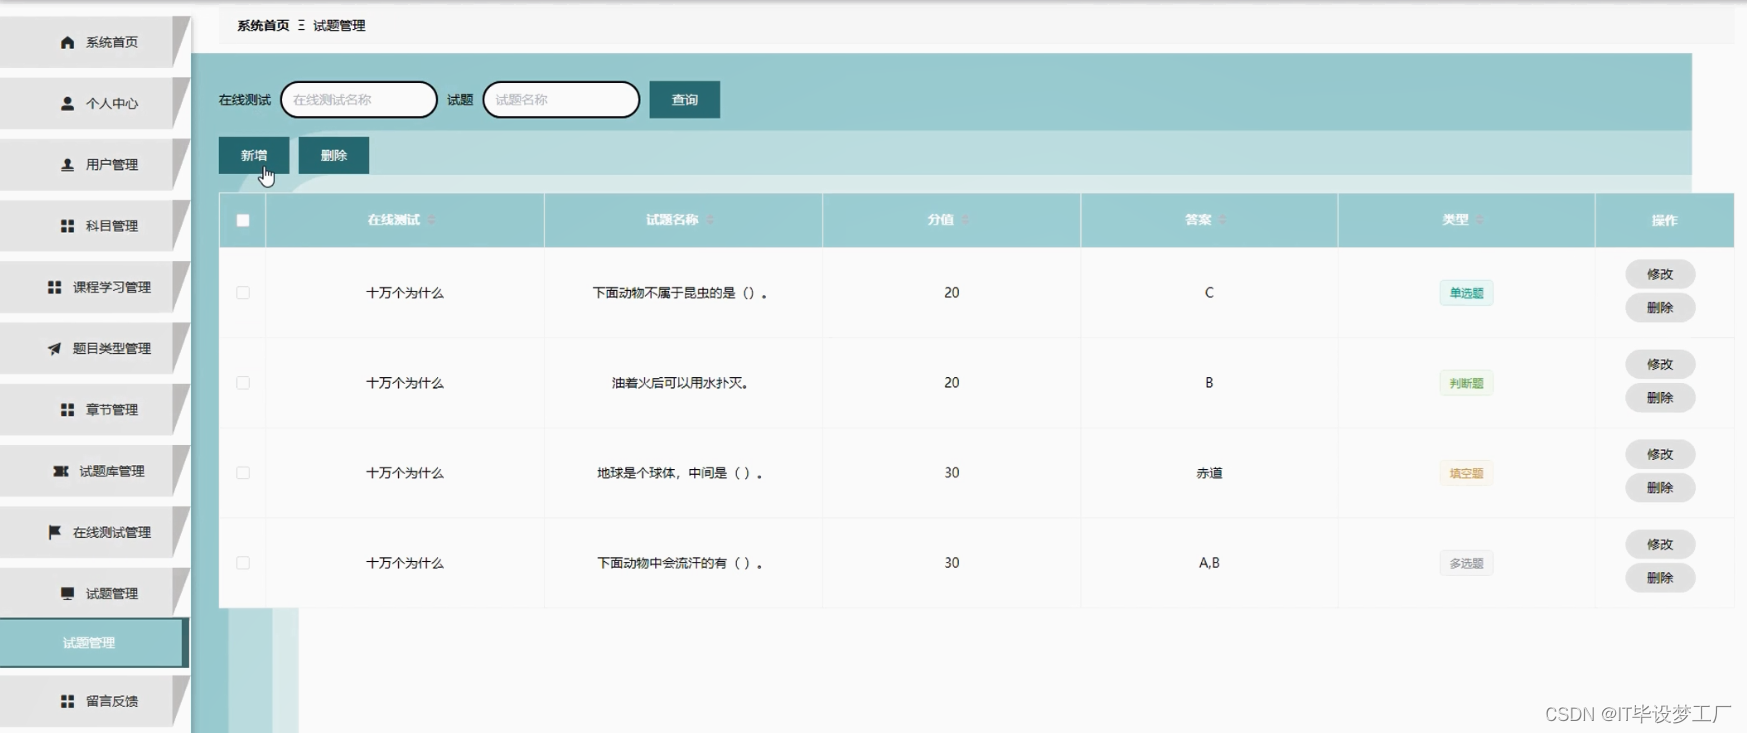
Task: Expand 试题库管理 sidebar menu
Action: coord(93,471)
